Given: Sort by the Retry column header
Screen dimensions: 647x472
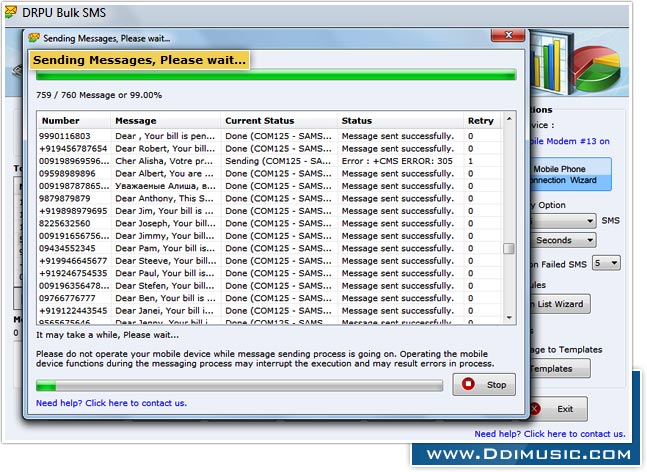Looking at the screenshot, I should click(481, 121).
